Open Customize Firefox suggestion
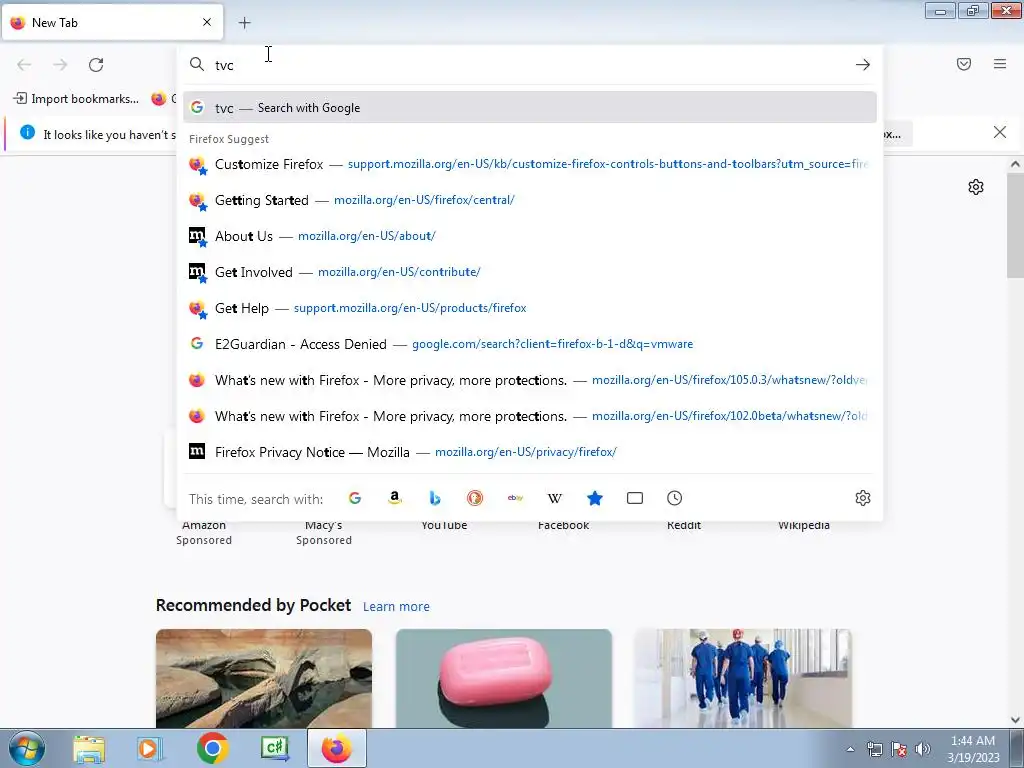Viewport: 1024px width, 768px height. [x=530, y=164]
